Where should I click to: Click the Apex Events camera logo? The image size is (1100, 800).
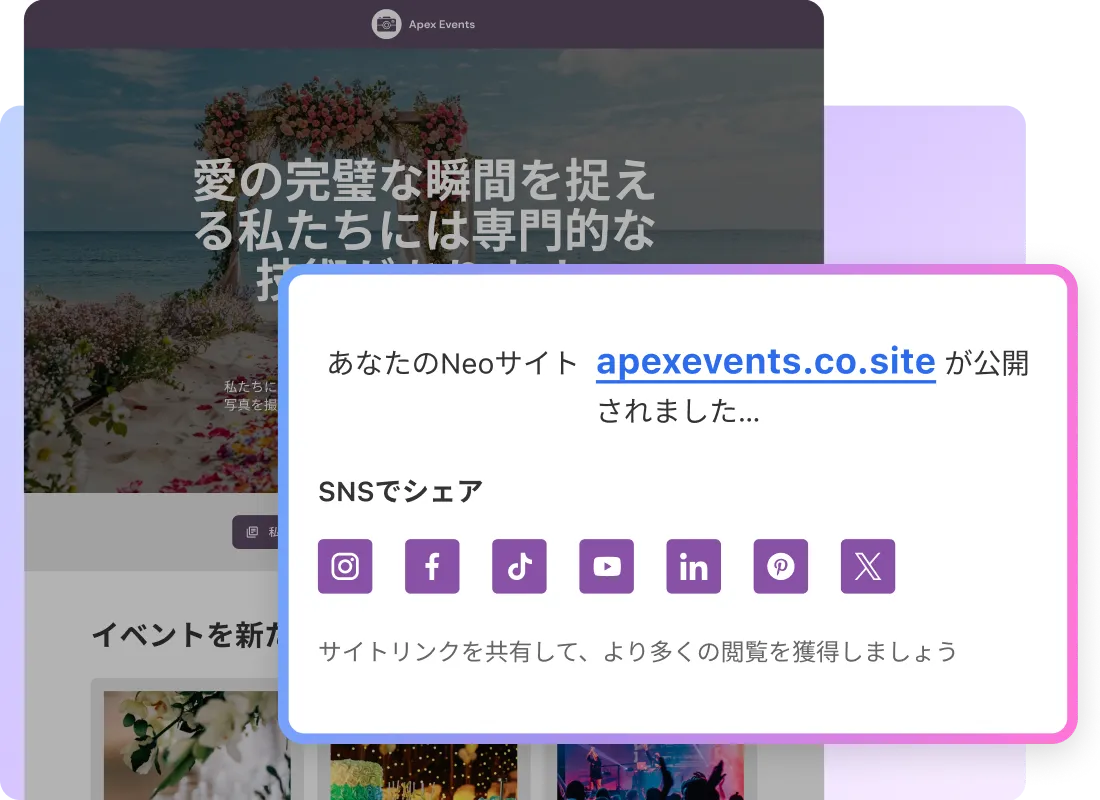386,25
